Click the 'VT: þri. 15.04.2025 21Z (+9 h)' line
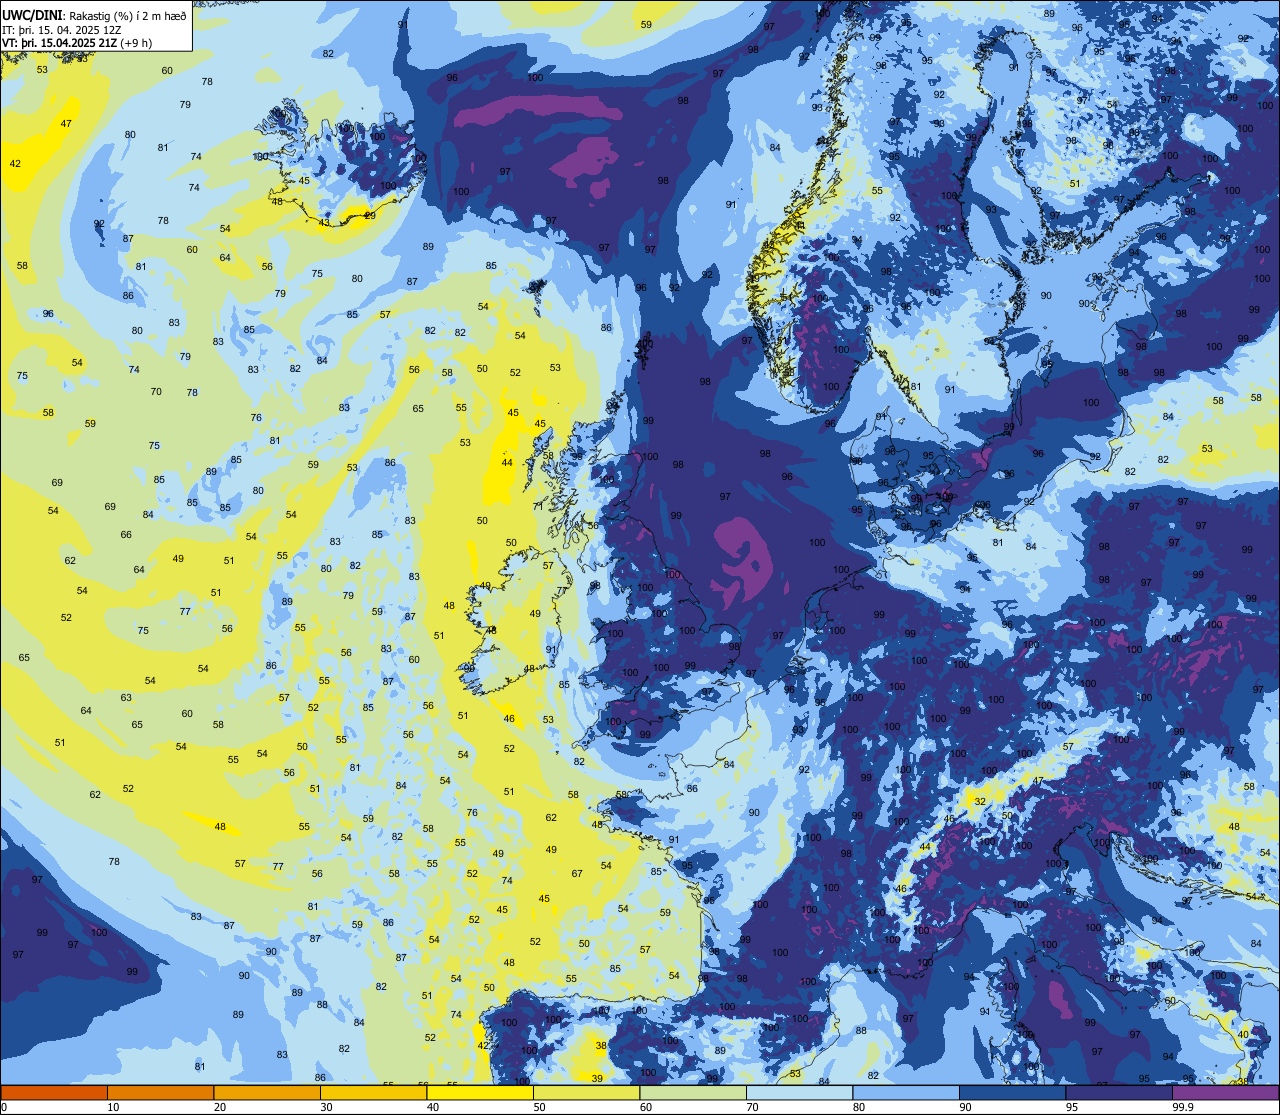Image resolution: width=1280 pixels, height=1115 pixels. [77, 43]
